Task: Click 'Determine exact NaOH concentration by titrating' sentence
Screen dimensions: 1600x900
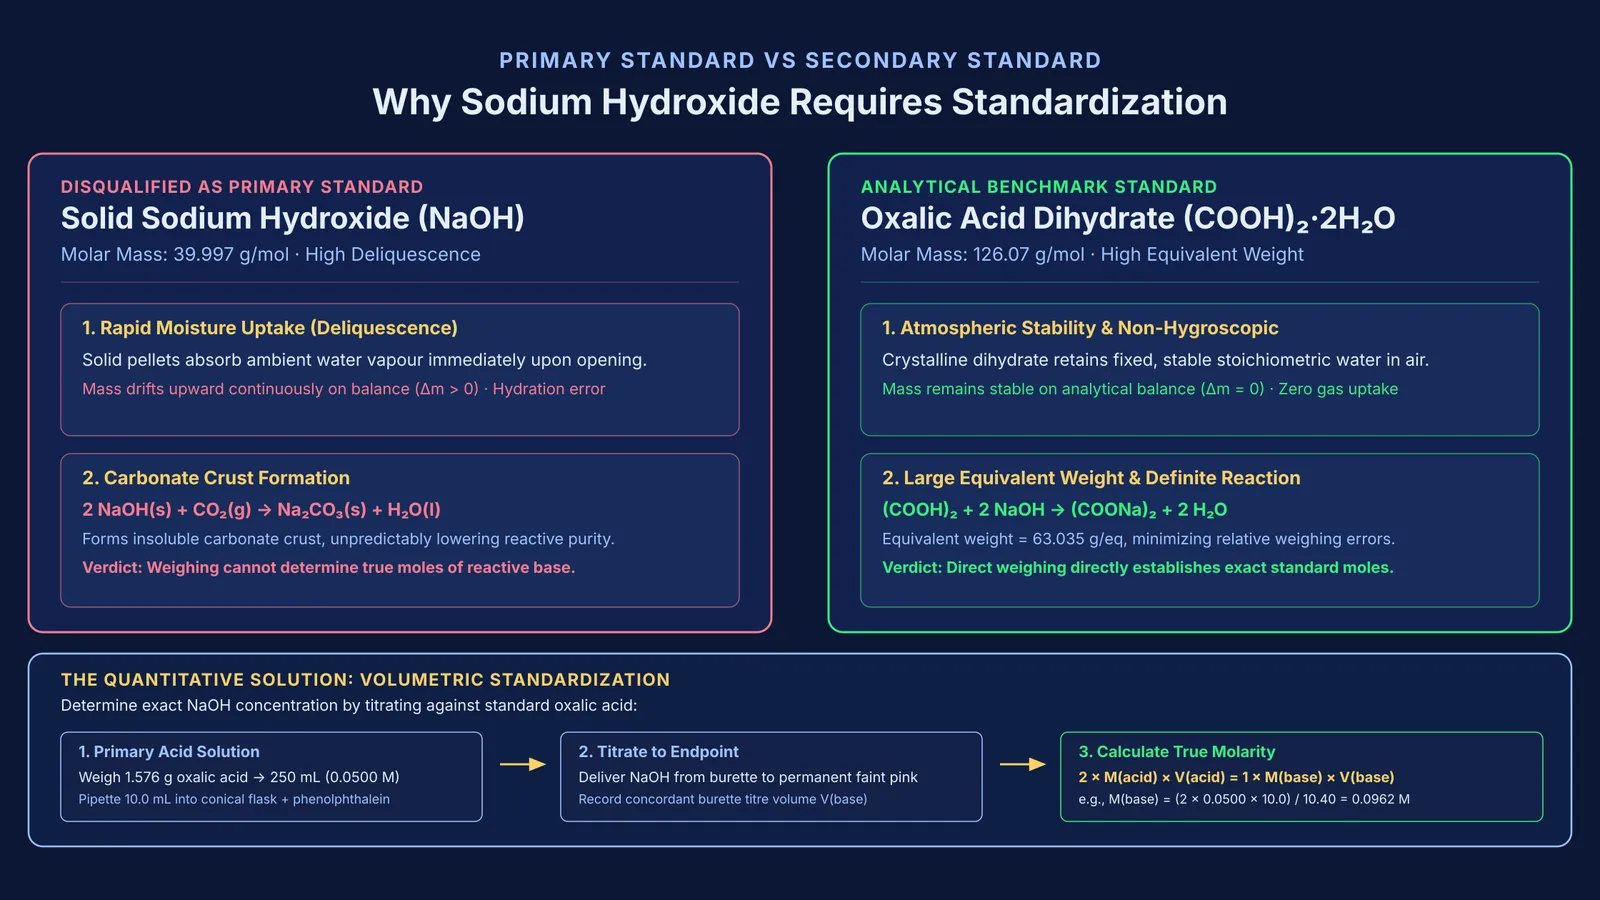Action: point(349,706)
